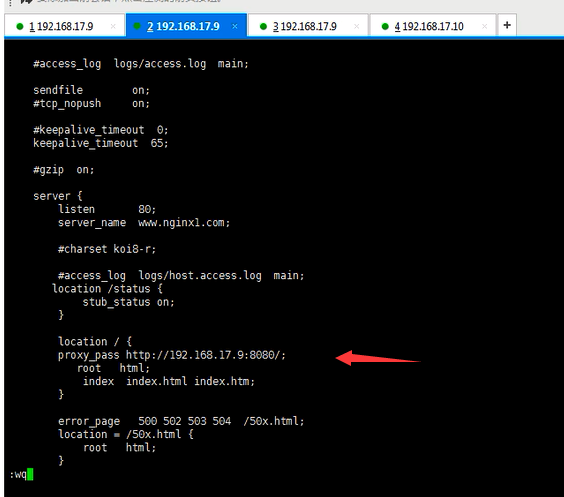Click the location = /50x.html line

[x=126, y=434]
